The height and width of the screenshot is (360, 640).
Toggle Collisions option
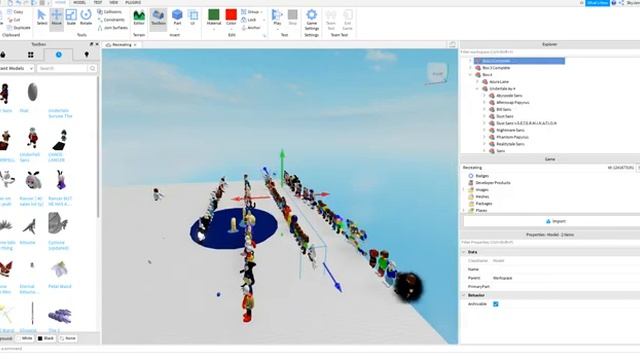pyautogui.click(x=109, y=12)
